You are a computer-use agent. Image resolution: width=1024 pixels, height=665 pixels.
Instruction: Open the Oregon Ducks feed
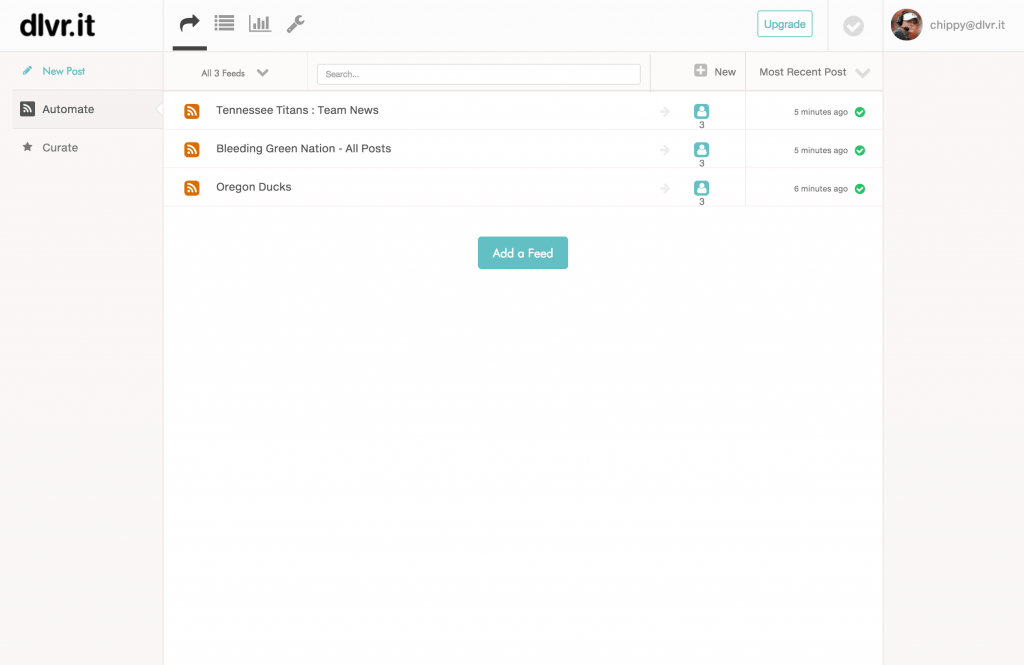253,187
